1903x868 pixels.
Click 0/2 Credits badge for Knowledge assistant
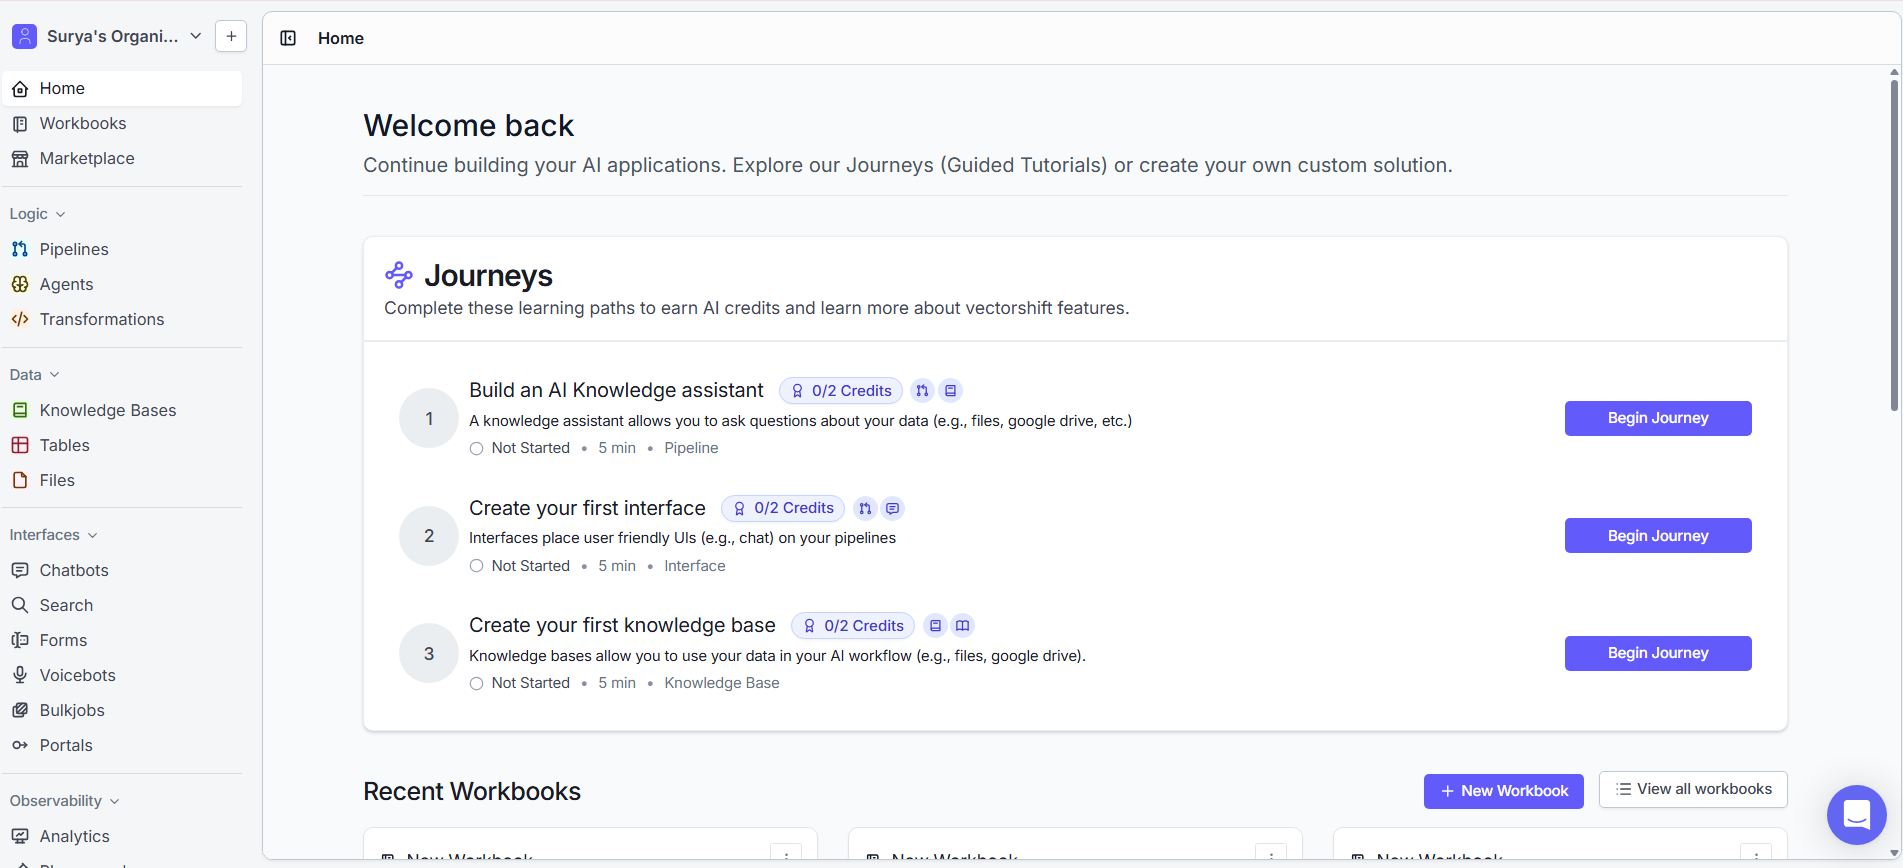point(841,391)
